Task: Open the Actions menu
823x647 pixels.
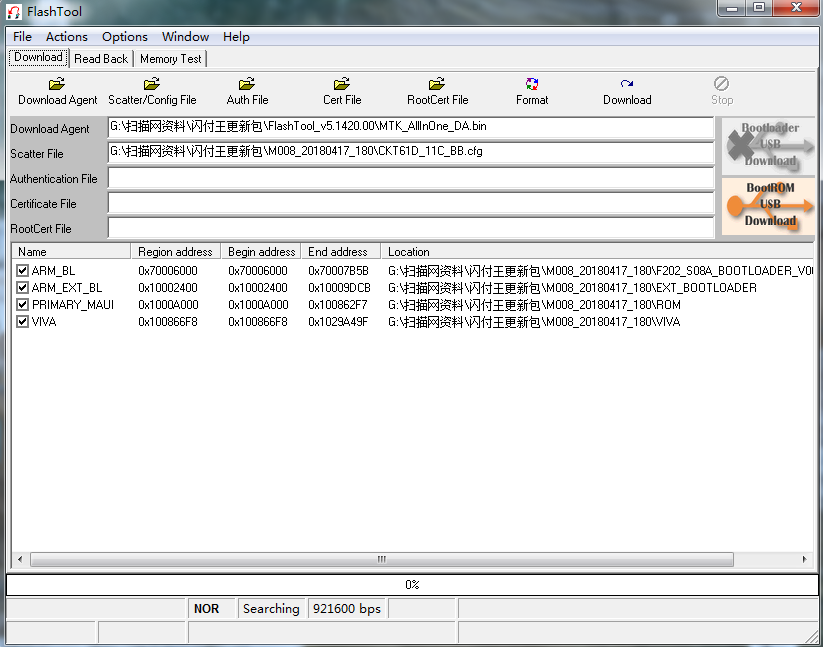Action: pos(67,37)
